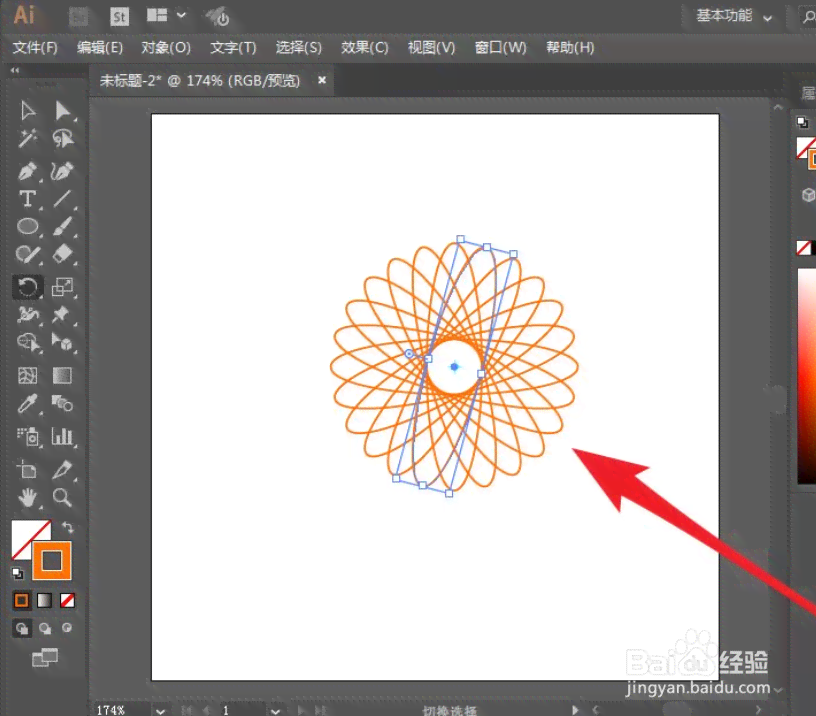The width and height of the screenshot is (816, 716).
Task: Select the Column Graph tool
Action: (62, 437)
